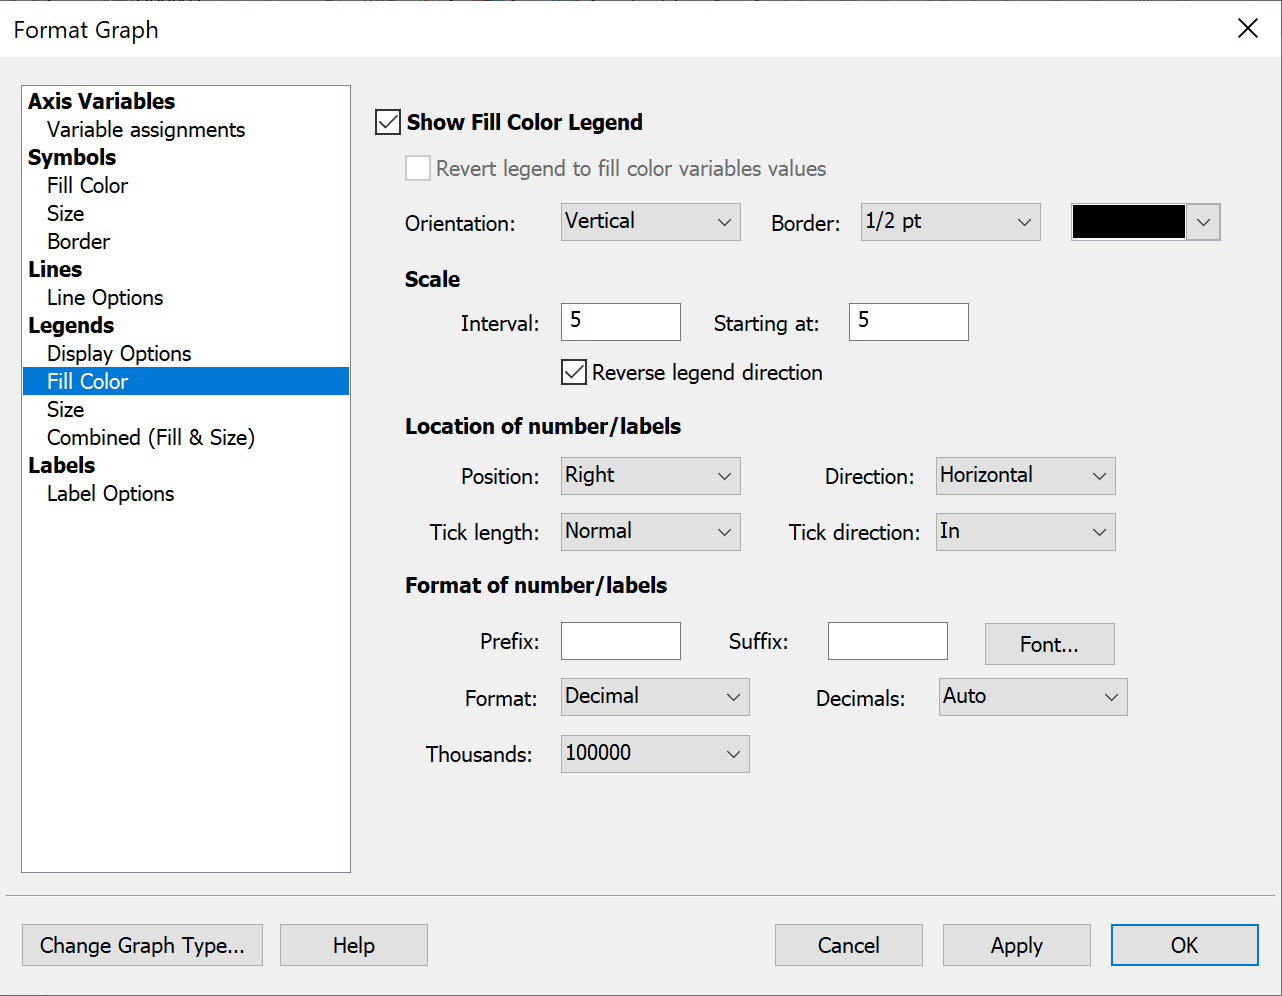
Task: Open the Decimals dropdown
Action: [1032, 697]
